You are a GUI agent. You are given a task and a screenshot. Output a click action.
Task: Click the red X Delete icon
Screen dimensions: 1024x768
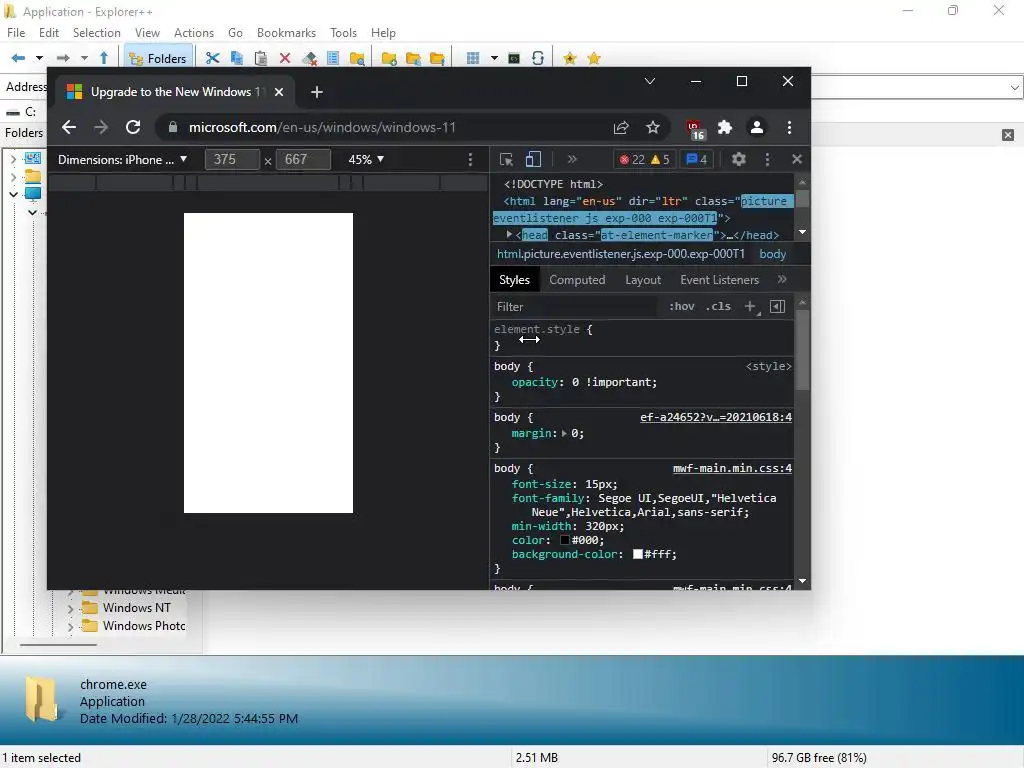[285, 58]
